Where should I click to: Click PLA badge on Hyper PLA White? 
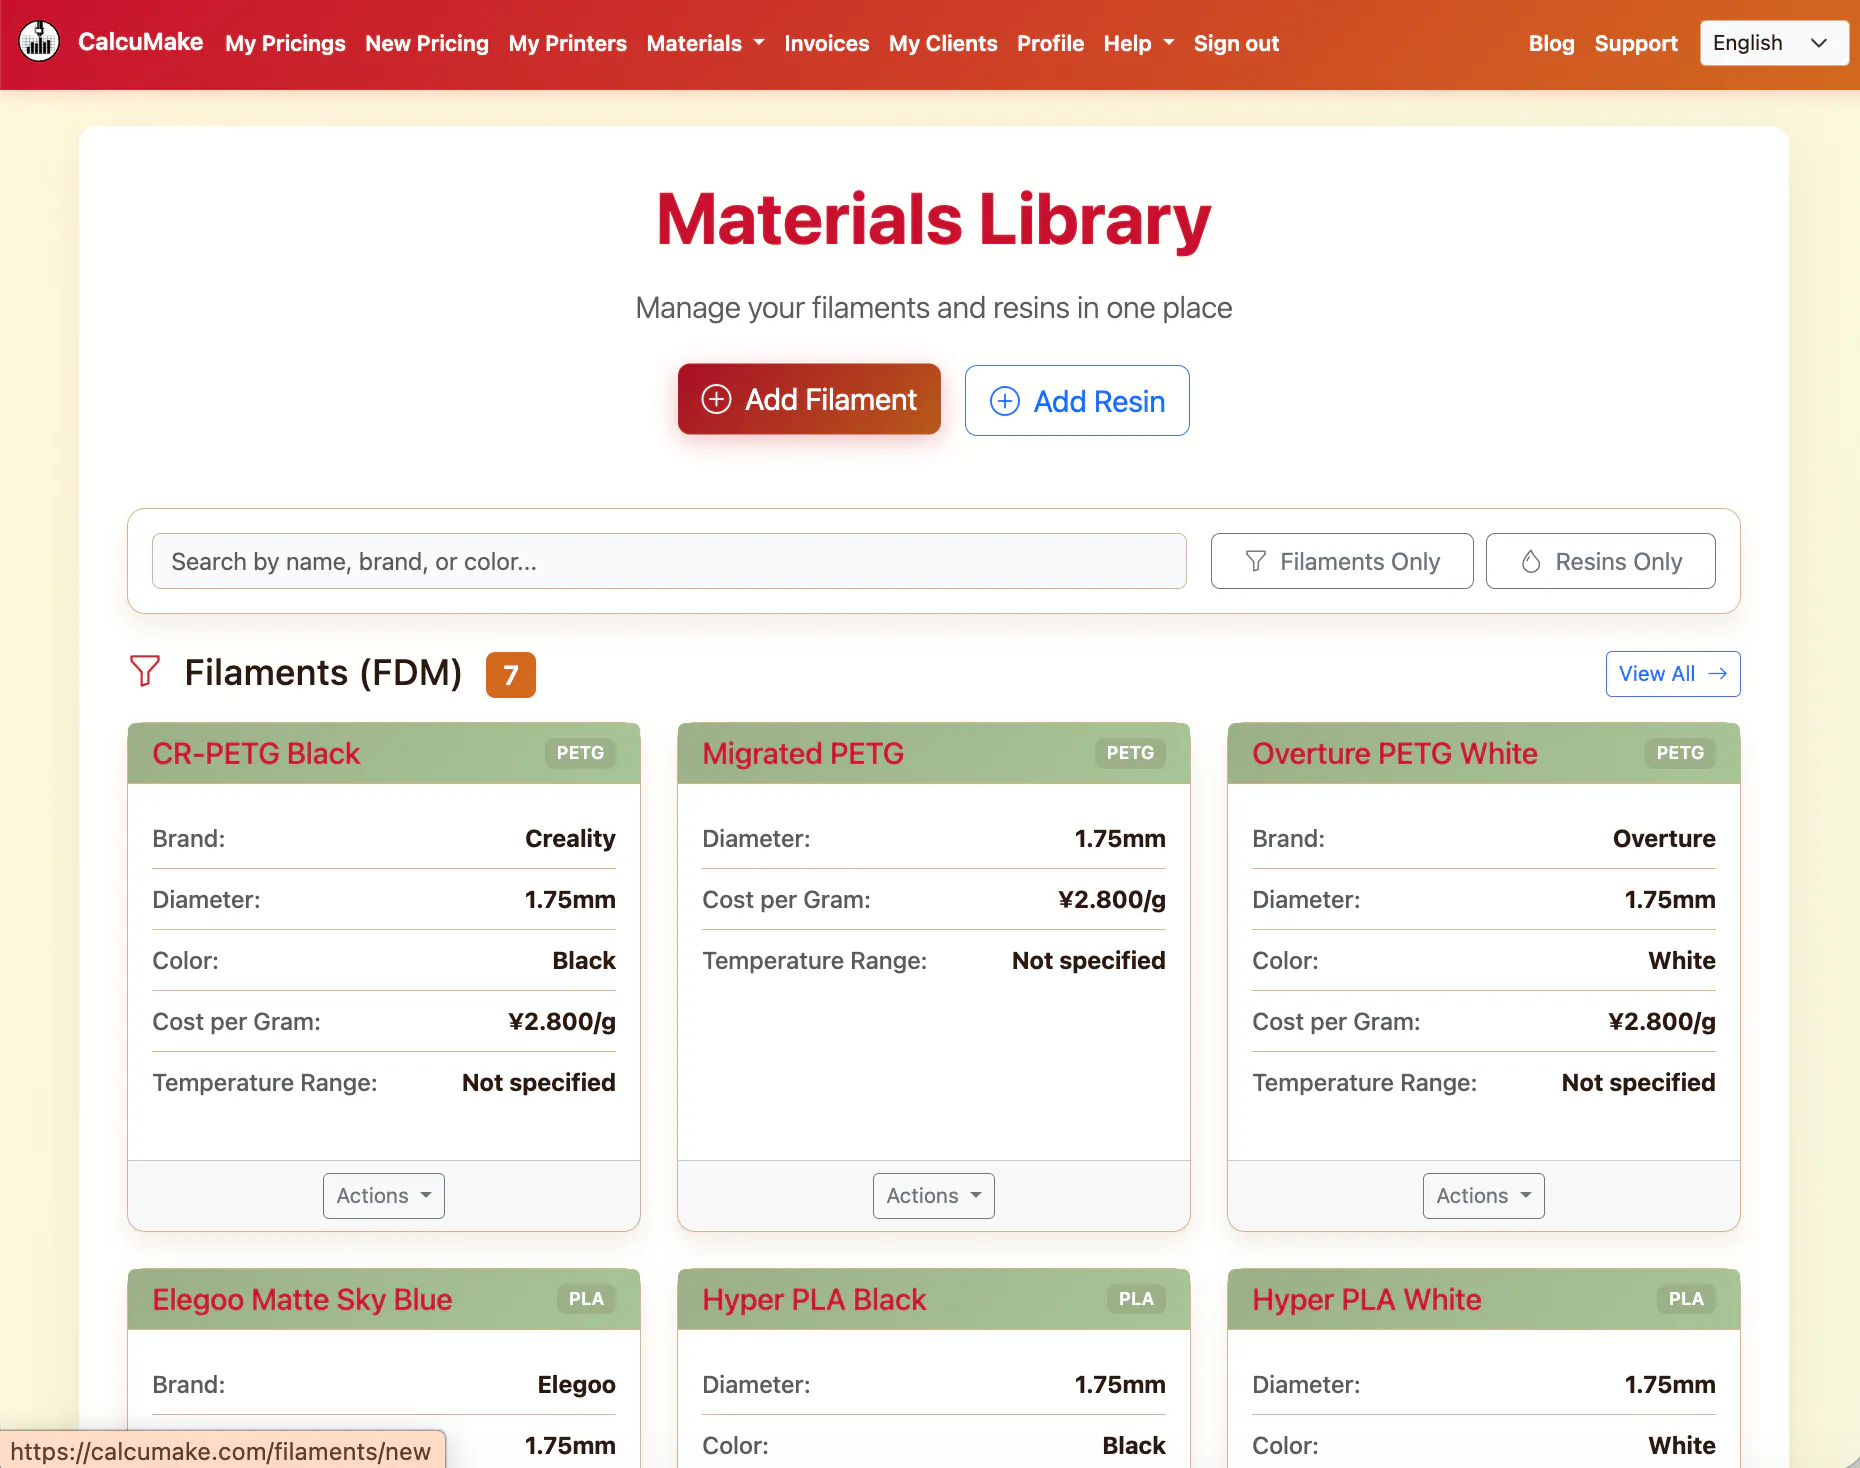1686,1299
